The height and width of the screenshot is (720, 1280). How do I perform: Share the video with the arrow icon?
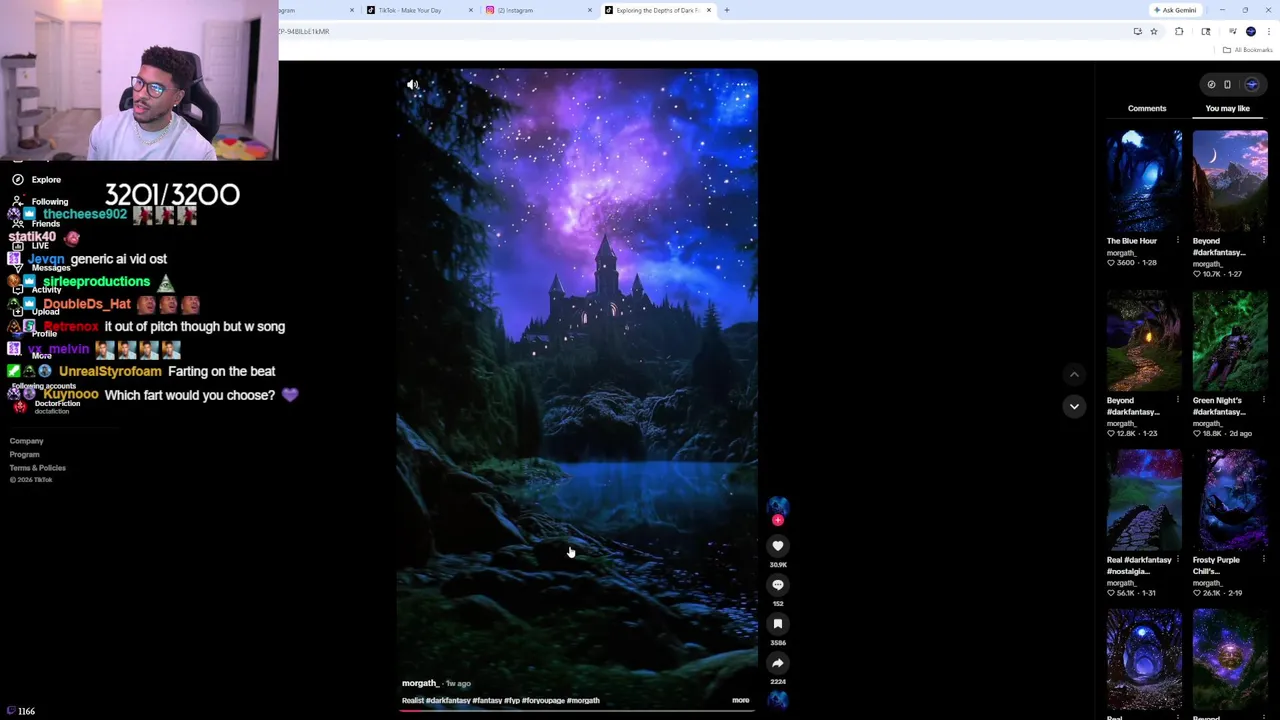coord(778,663)
